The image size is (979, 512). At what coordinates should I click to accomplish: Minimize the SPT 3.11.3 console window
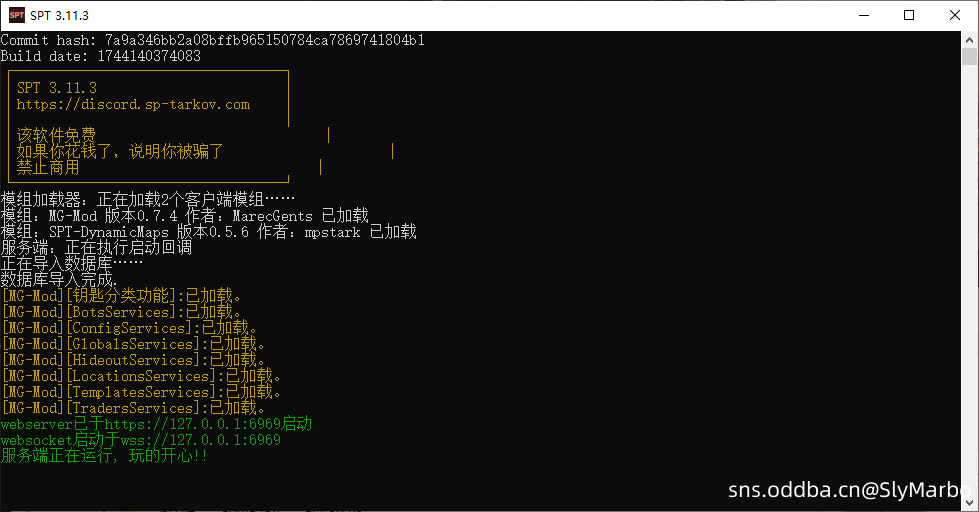[x=864, y=15]
